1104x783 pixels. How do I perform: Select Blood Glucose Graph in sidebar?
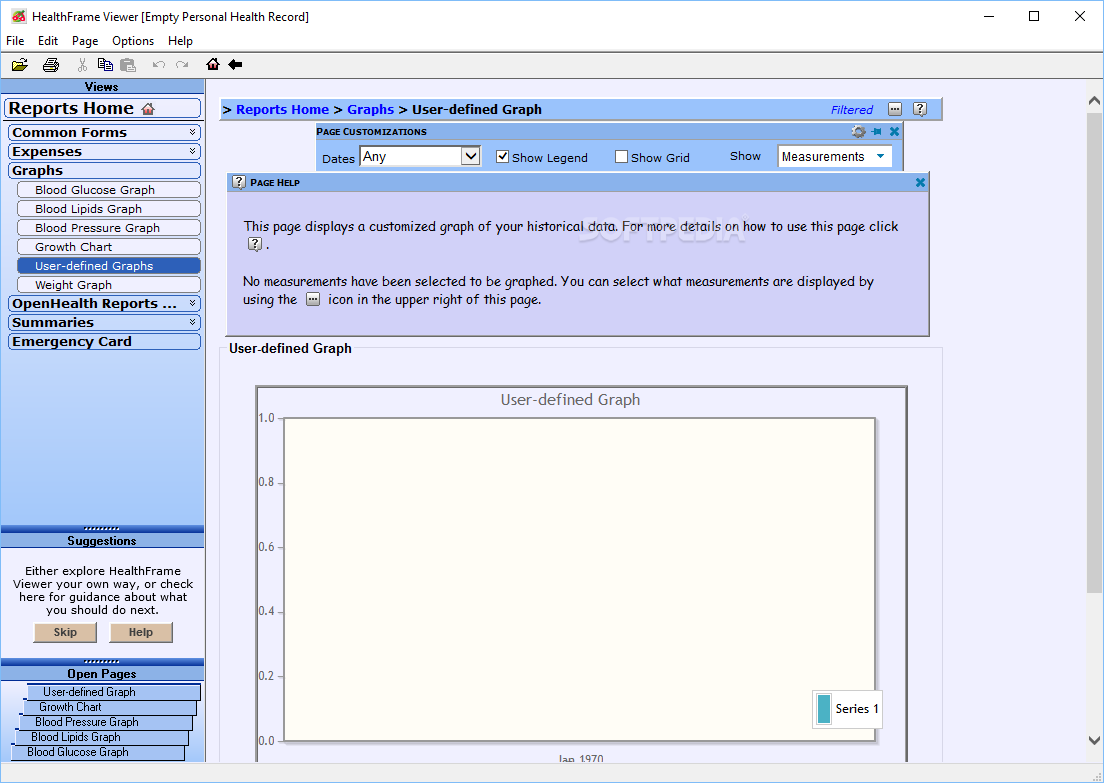(108, 190)
